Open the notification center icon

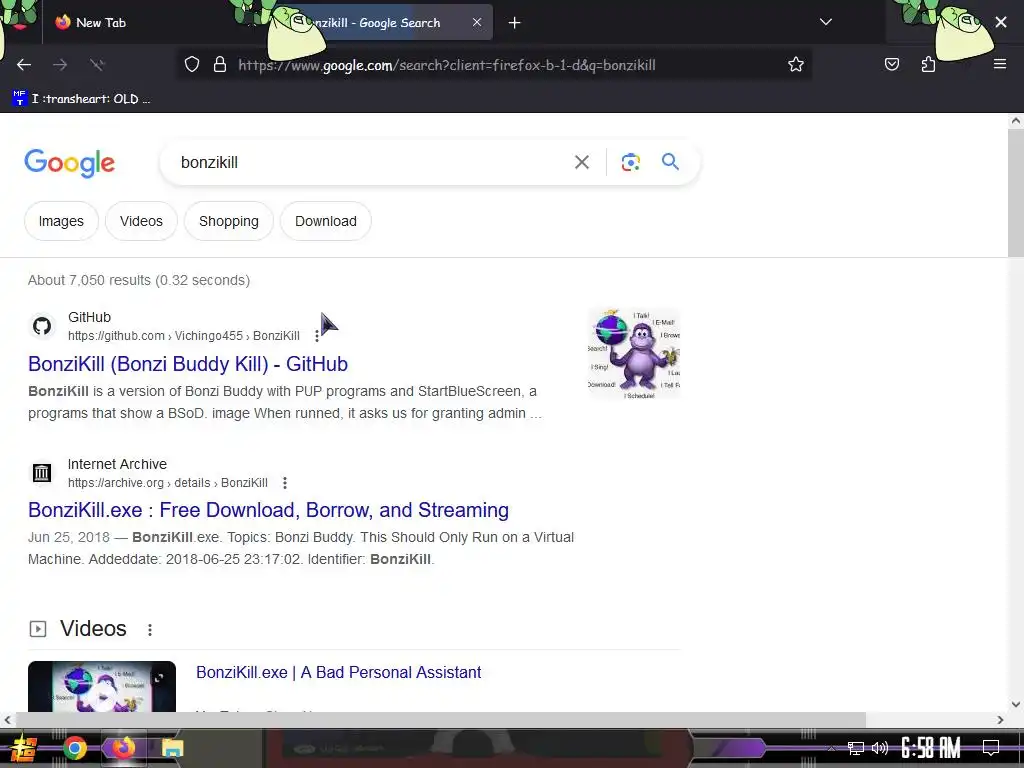(991, 748)
